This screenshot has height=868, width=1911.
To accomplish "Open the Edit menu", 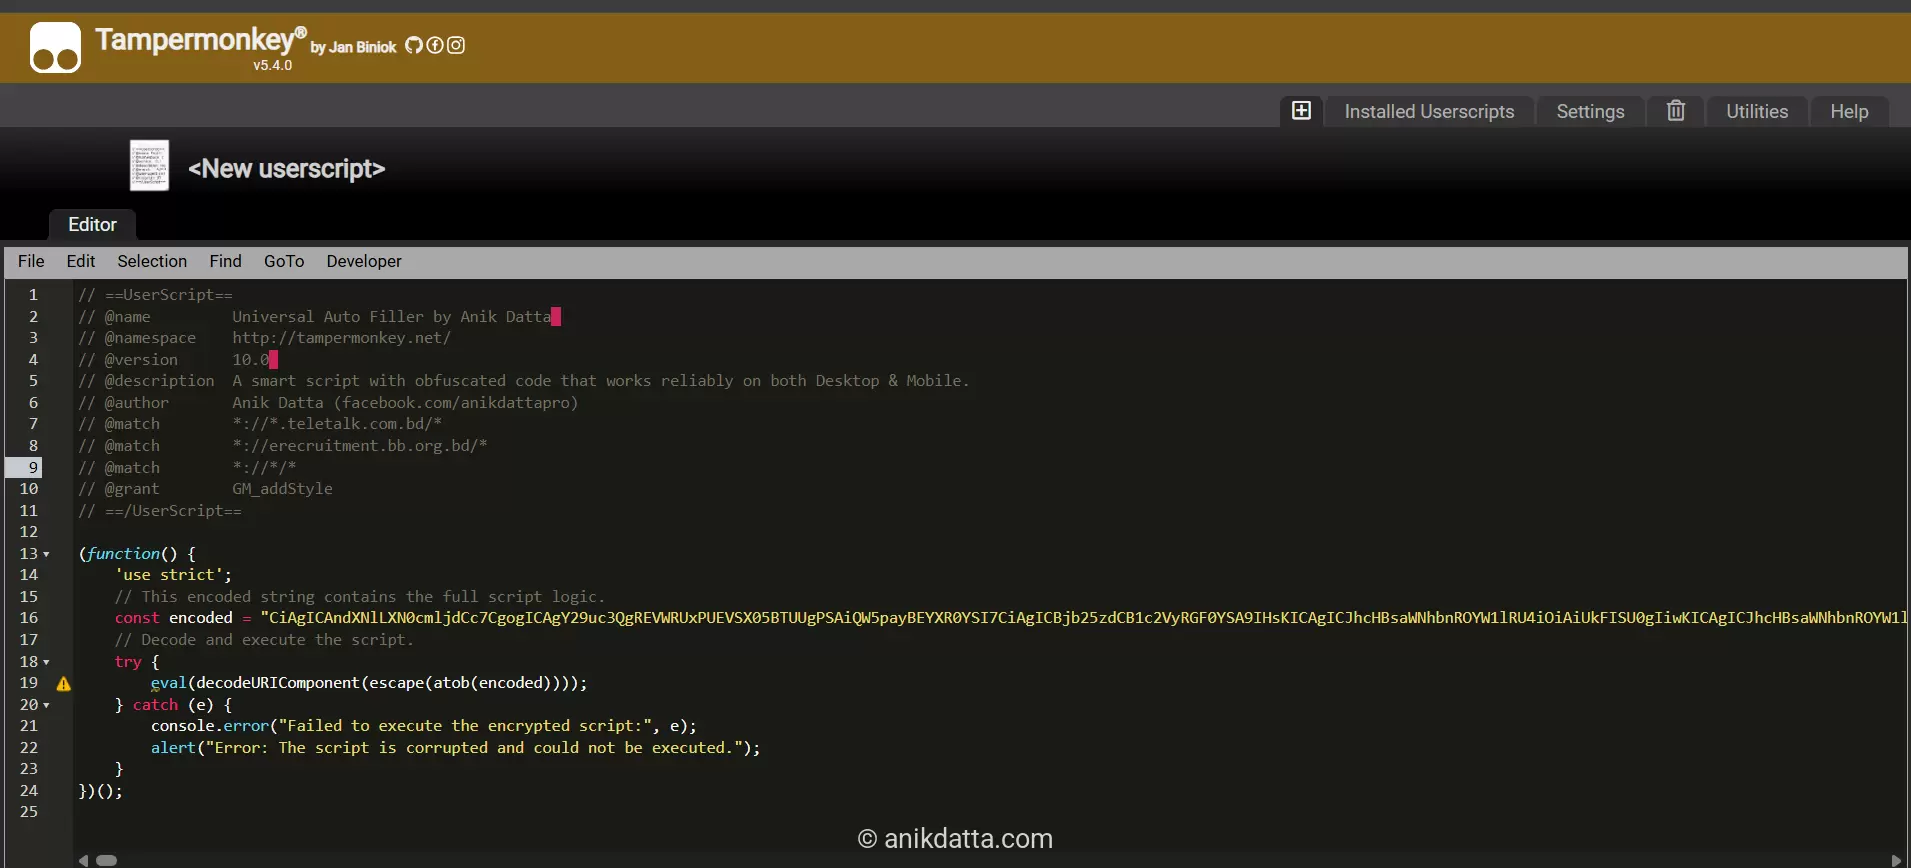I will (81, 261).
